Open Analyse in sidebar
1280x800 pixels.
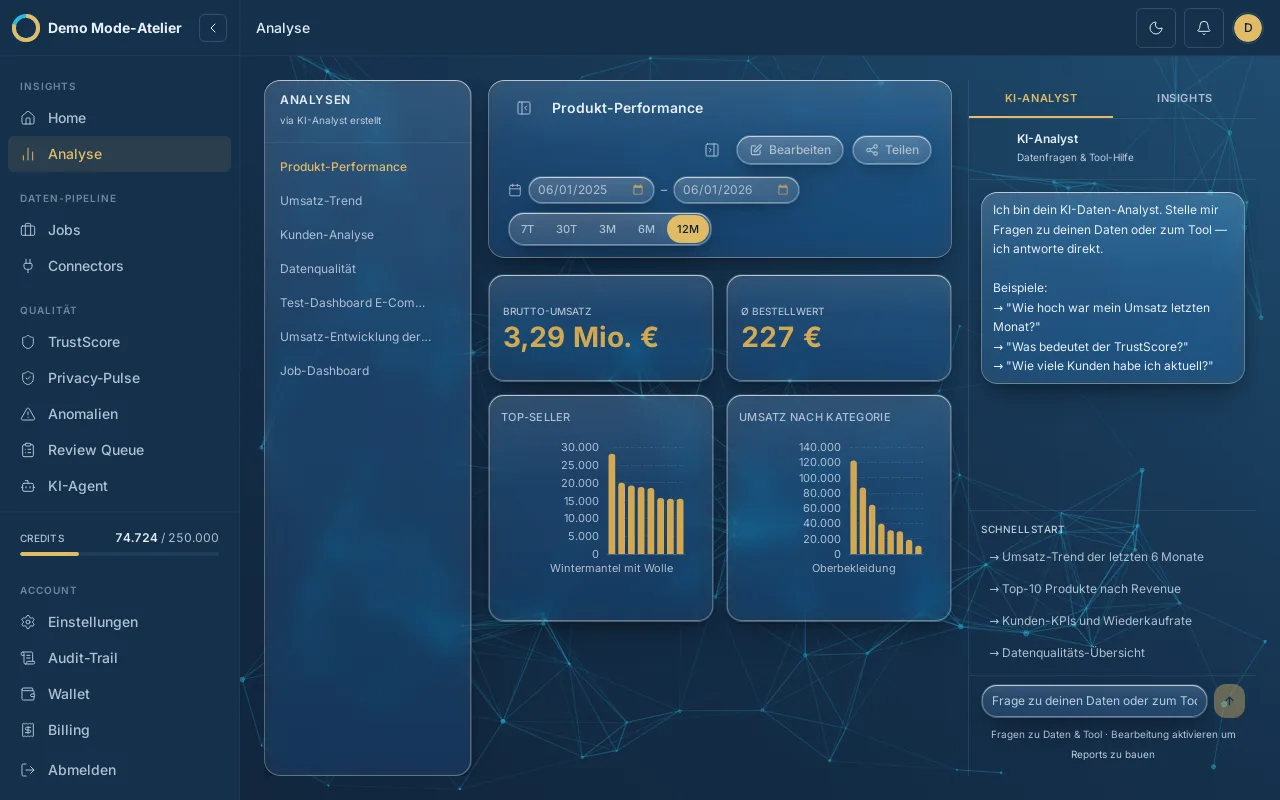pos(119,154)
